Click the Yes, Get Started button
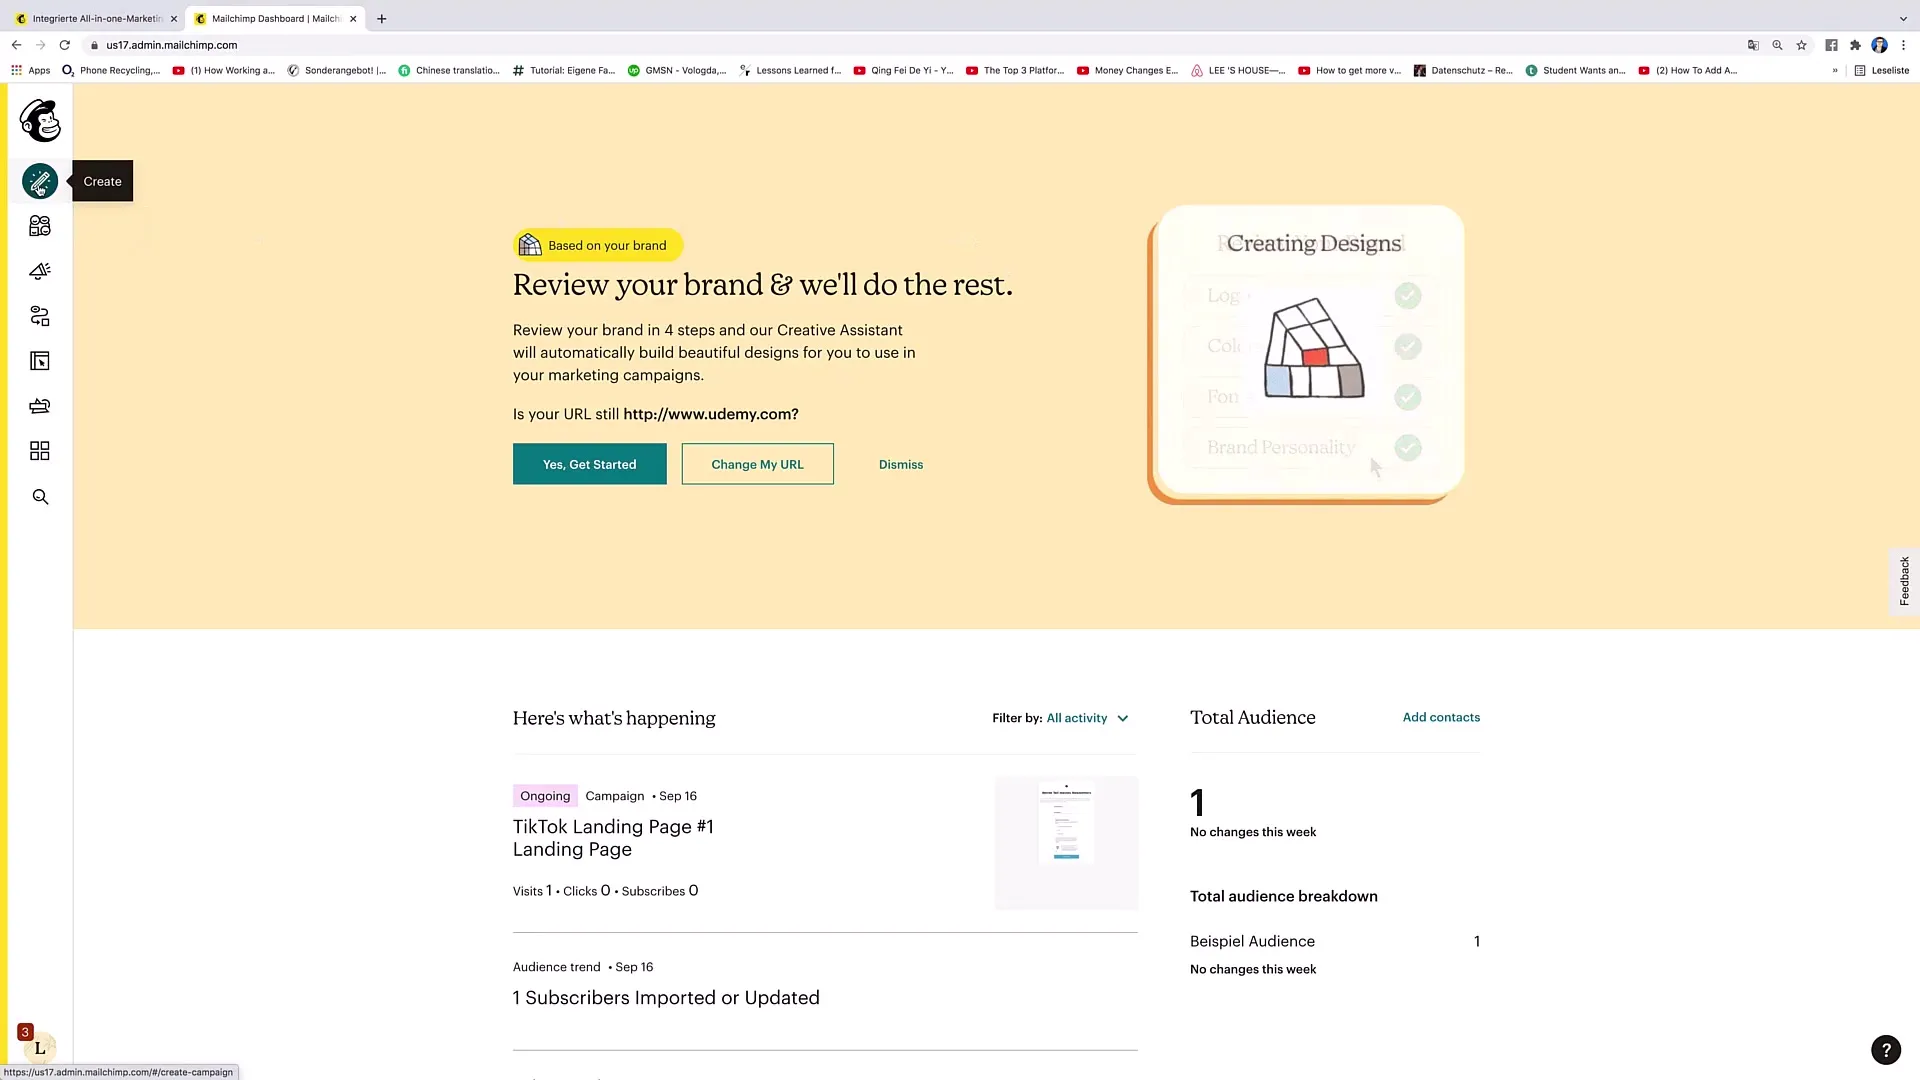 589,464
